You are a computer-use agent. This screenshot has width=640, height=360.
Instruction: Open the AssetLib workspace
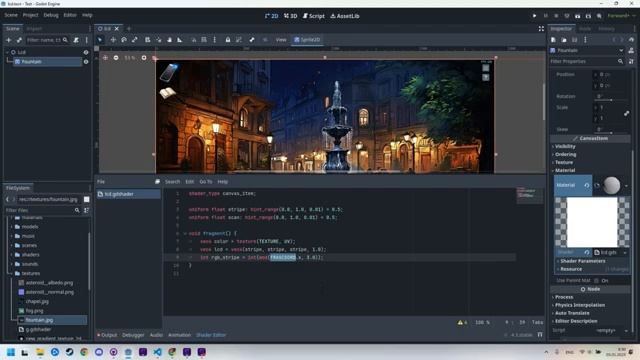345,16
